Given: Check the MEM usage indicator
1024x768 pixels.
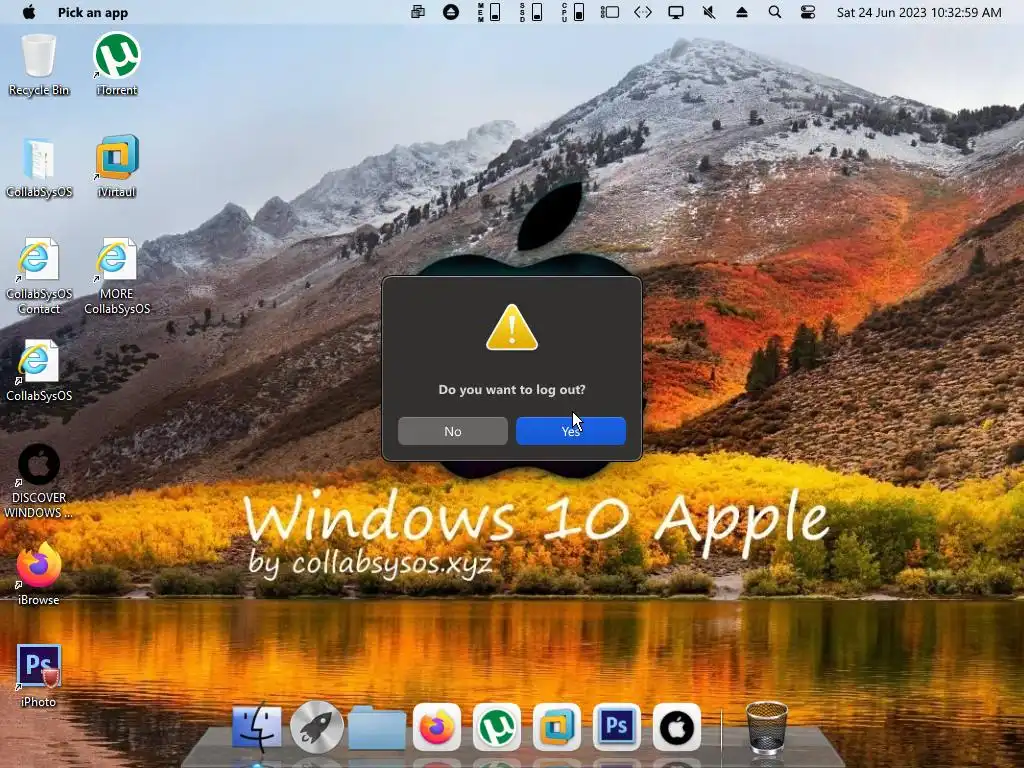Looking at the screenshot, I should click(x=489, y=12).
